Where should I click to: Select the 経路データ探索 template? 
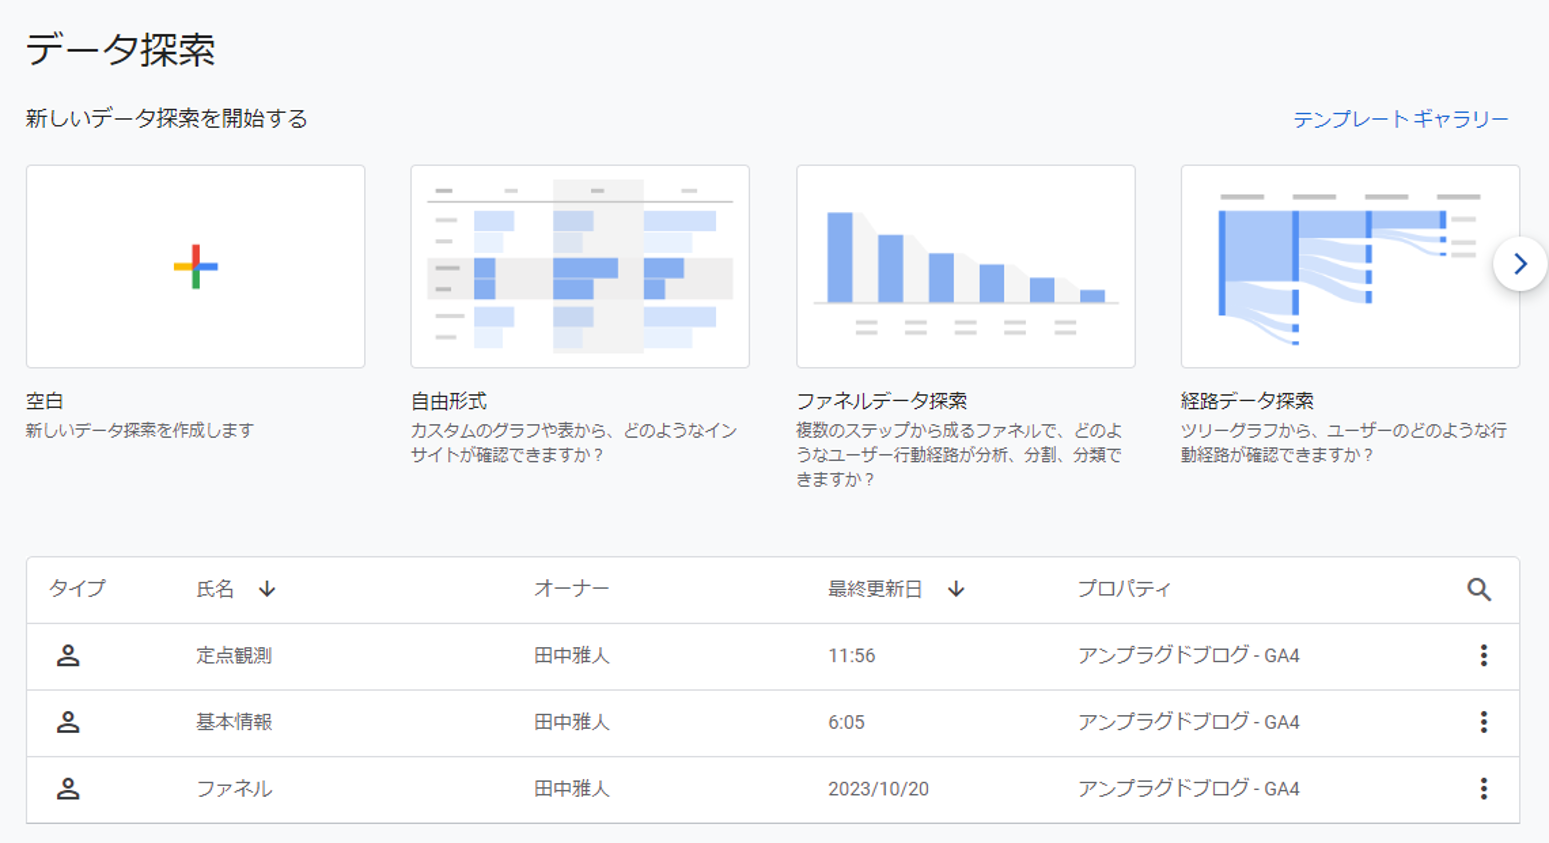pos(1350,266)
